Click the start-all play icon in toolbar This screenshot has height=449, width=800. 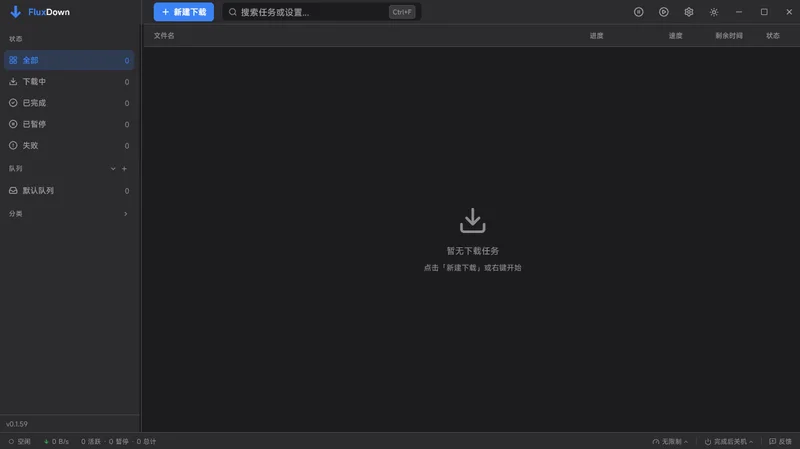coord(663,12)
